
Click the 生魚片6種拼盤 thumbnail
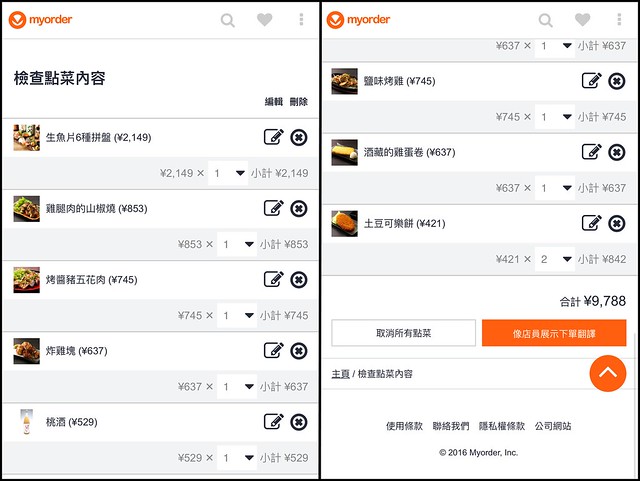pyautogui.click(x=27, y=137)
